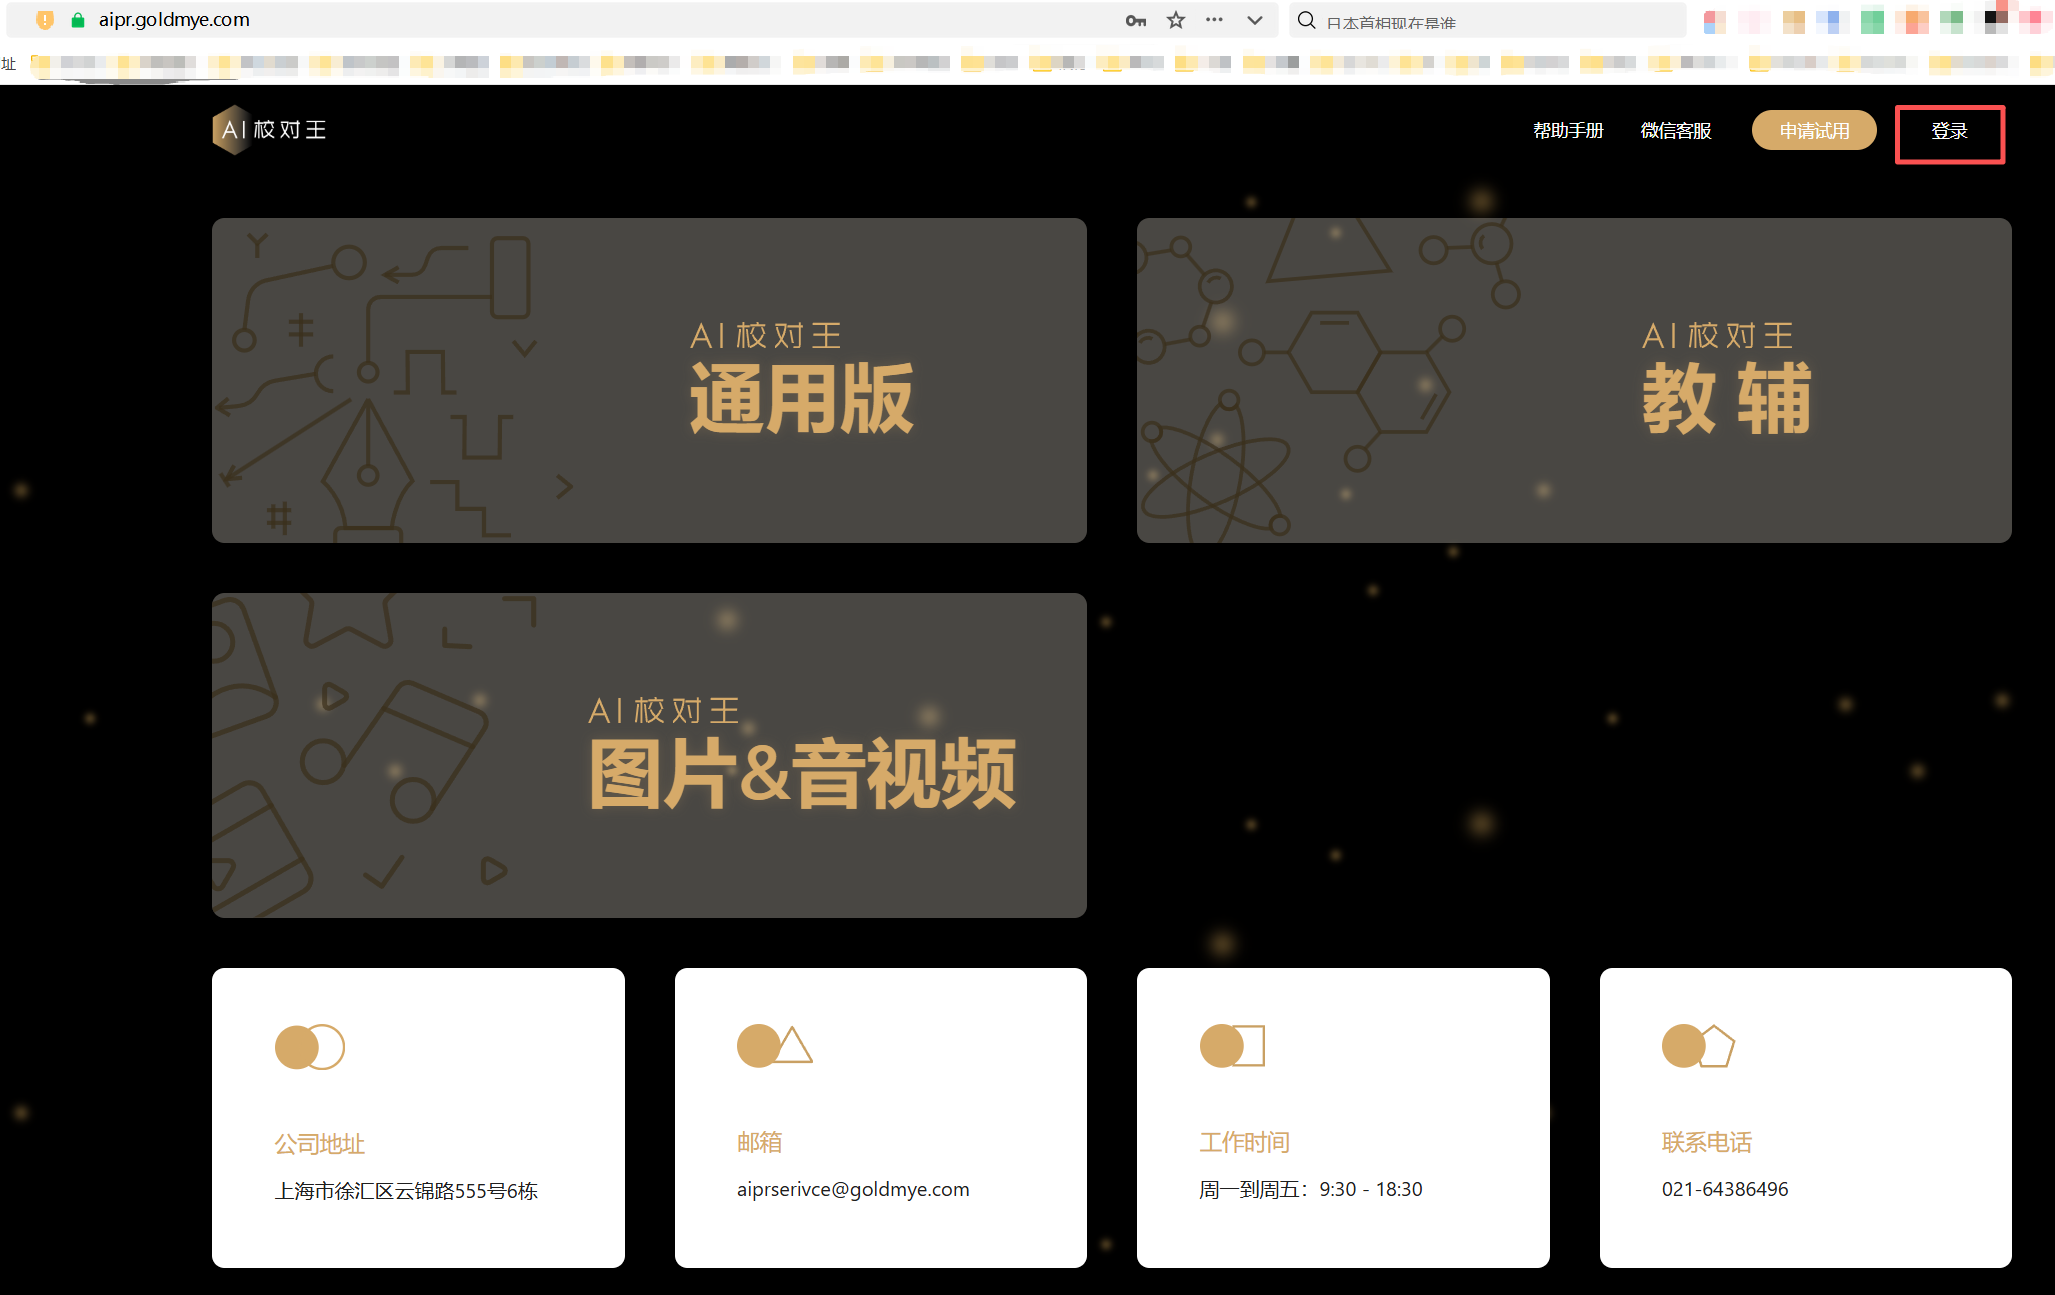Screen dimensions: 2055x1295
Task: Click the green site security lock
Action: click(x=78, y=20)
